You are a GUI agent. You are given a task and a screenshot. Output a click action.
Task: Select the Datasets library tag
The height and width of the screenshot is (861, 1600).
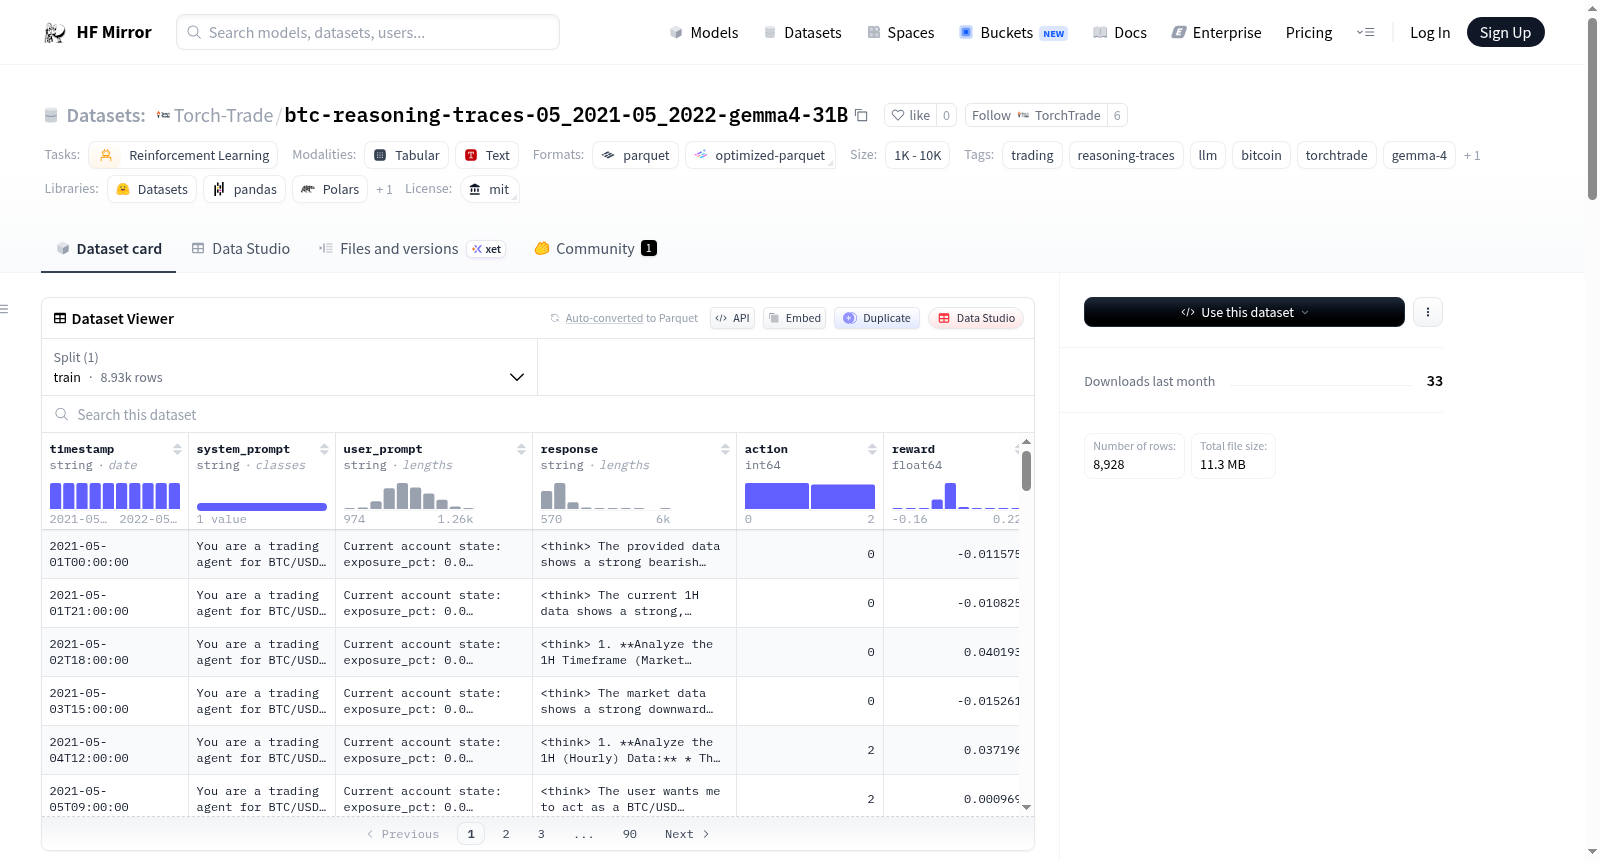[152, 189]
